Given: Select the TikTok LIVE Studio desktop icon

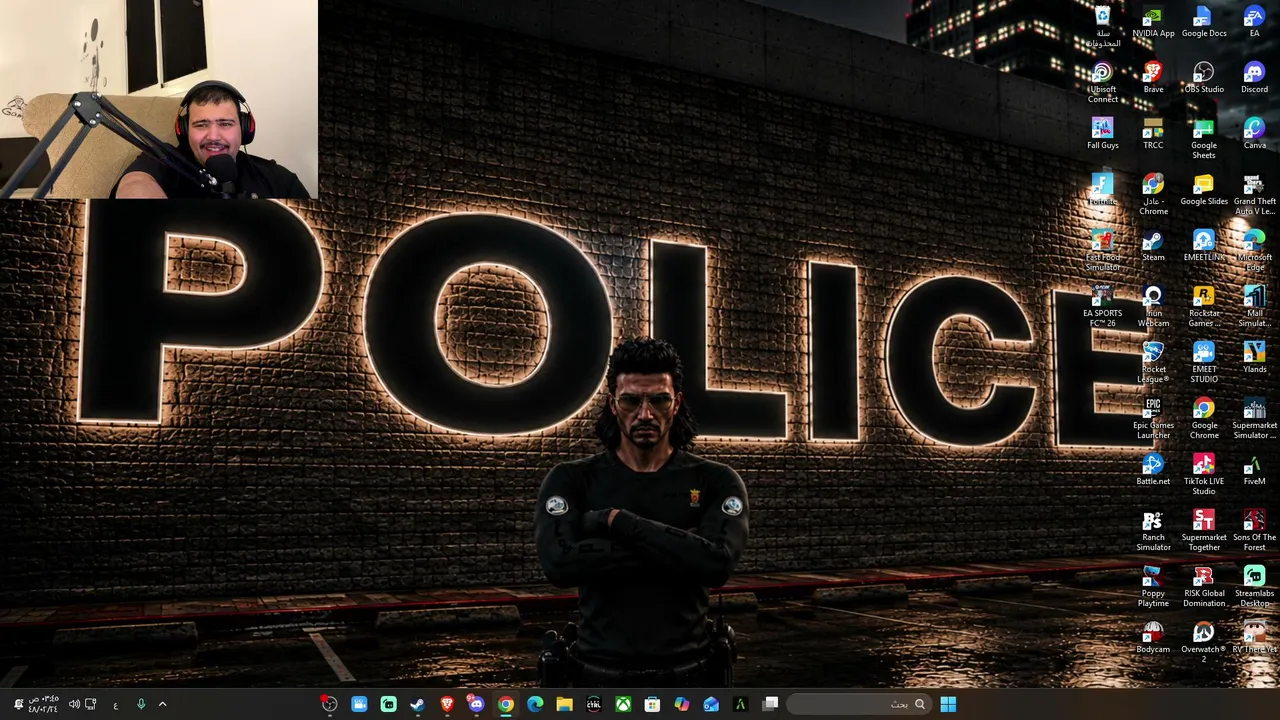Looking at the screenshot, I should [1204, 475].
